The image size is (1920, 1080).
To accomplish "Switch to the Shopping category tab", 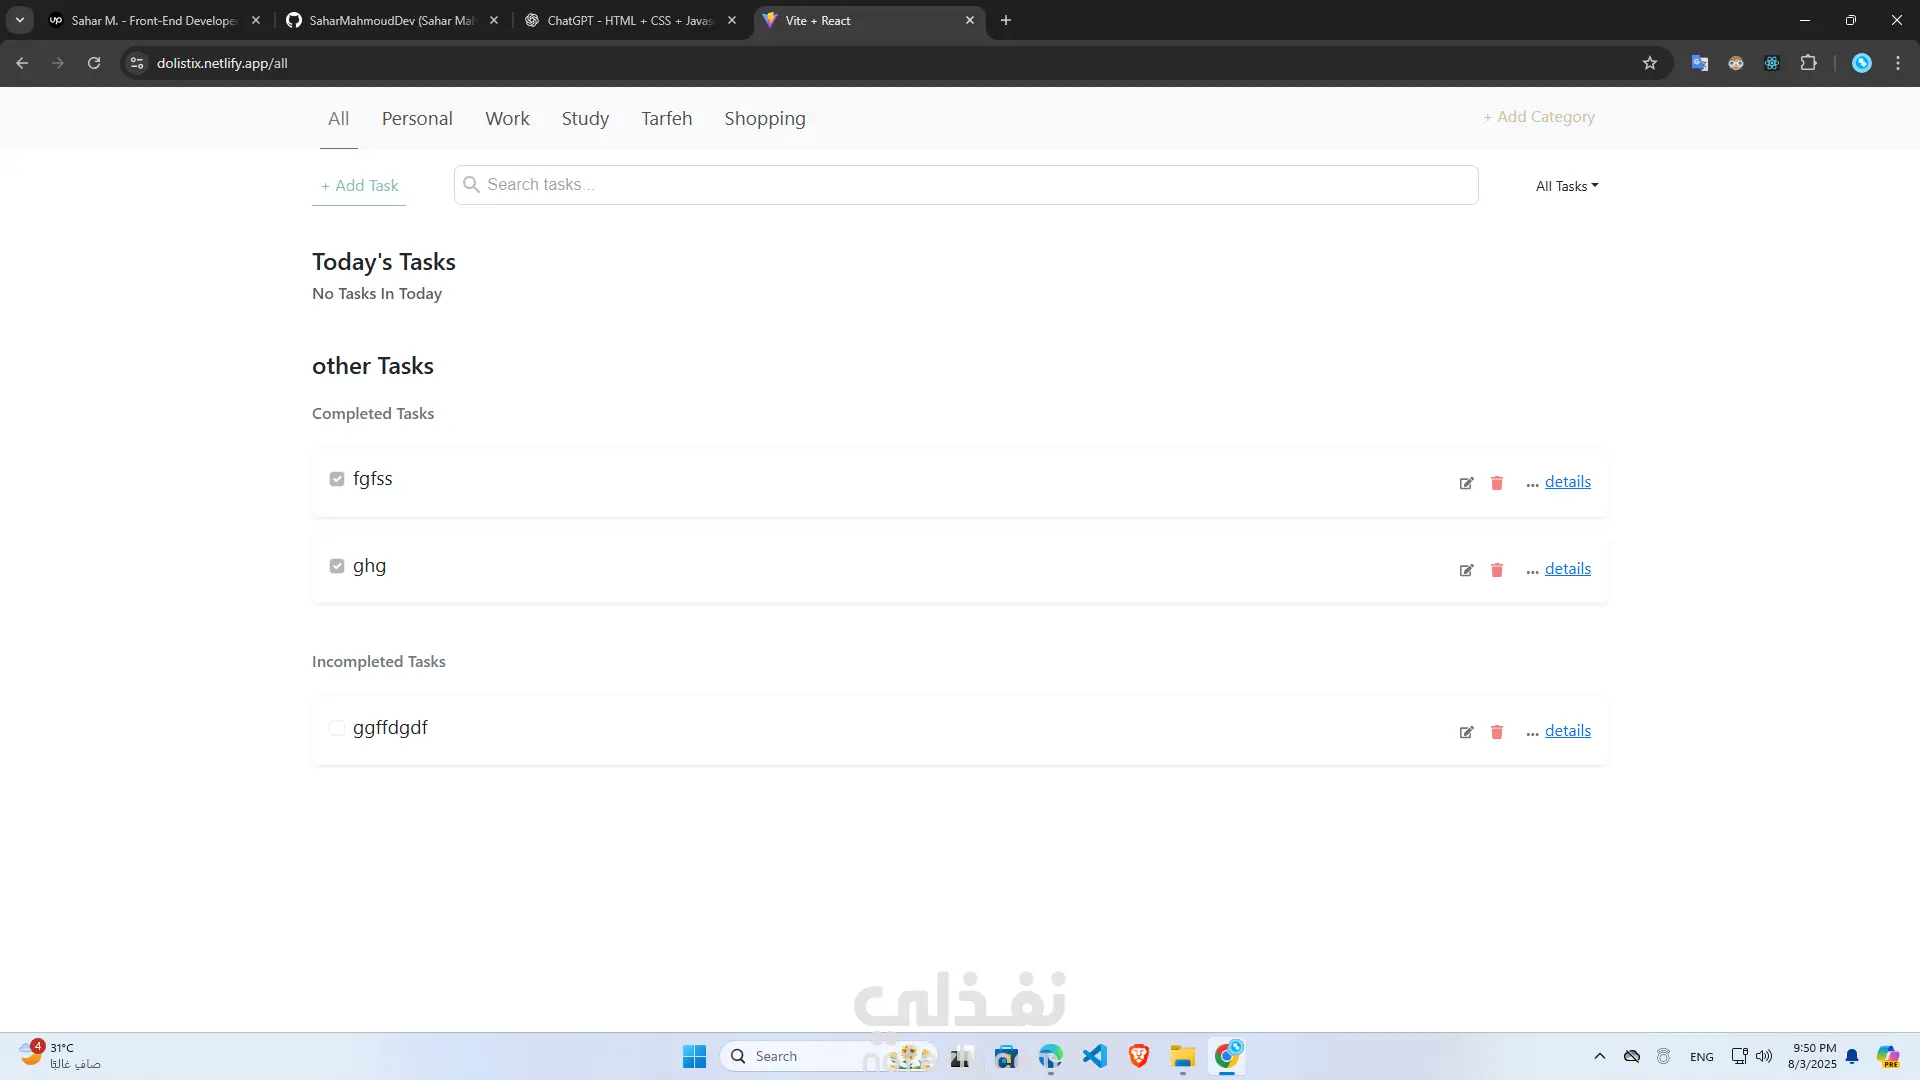I will (x=764, y=119).
